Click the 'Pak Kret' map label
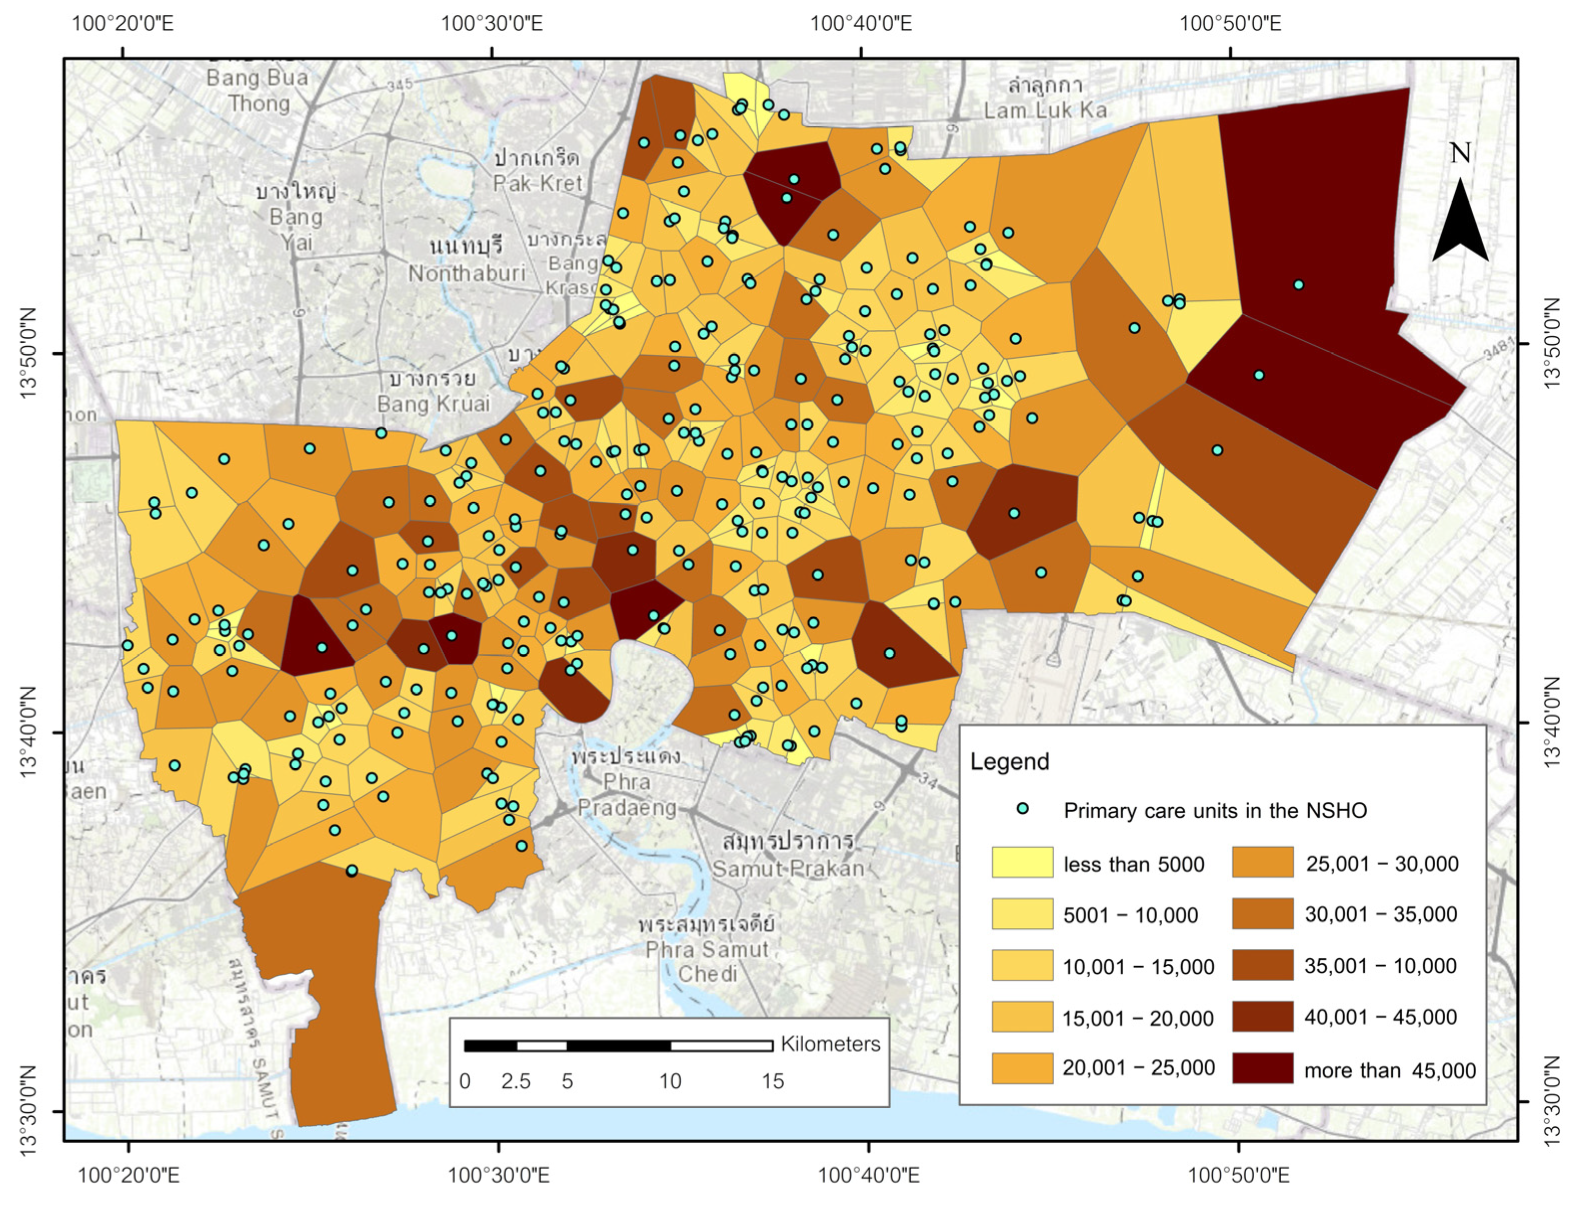 click(x=537, y=183)
